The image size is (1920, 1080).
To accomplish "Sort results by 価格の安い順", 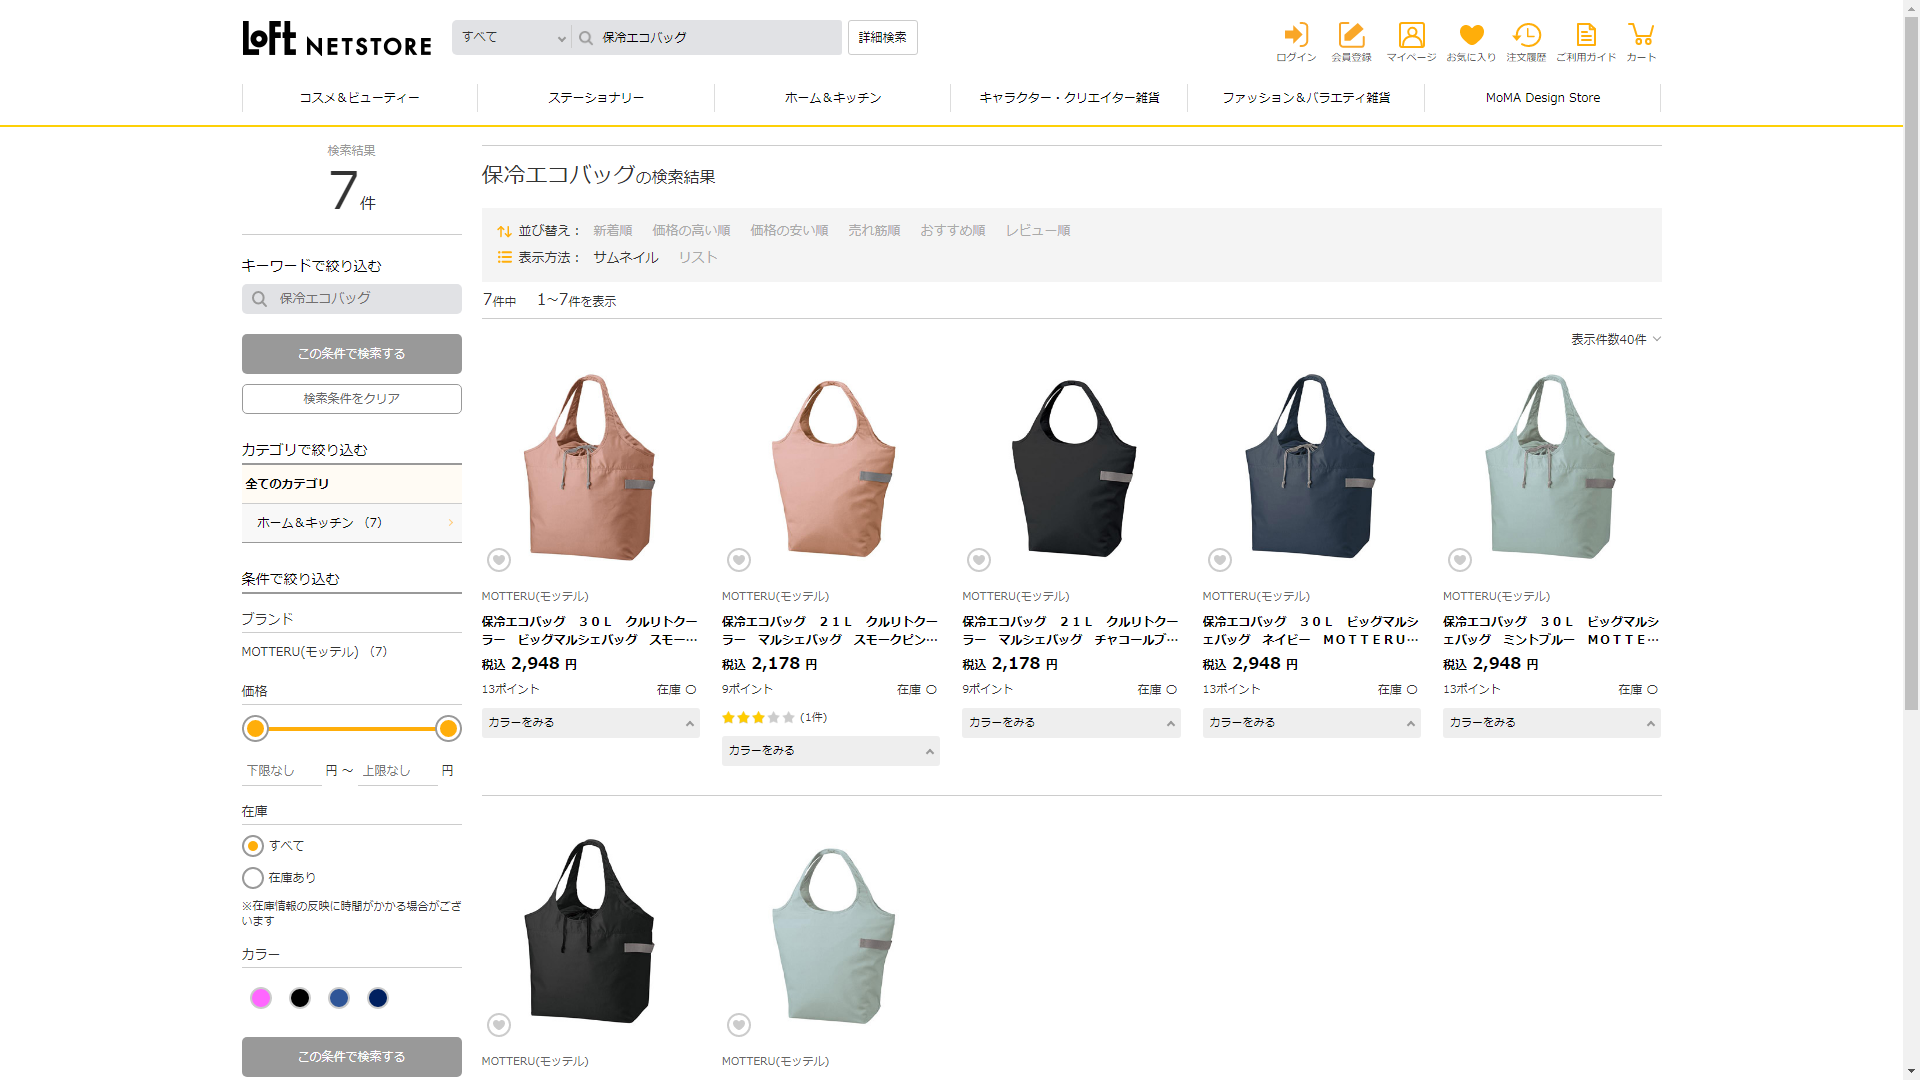I will tap(789, 230).
